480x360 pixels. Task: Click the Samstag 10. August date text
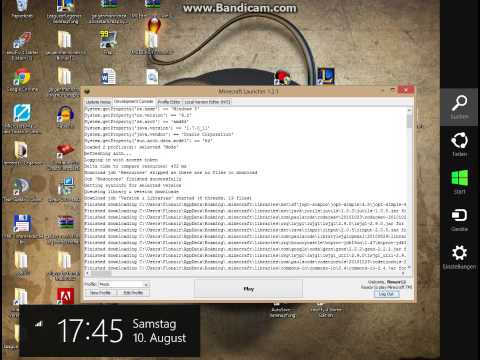coord(159,331)
